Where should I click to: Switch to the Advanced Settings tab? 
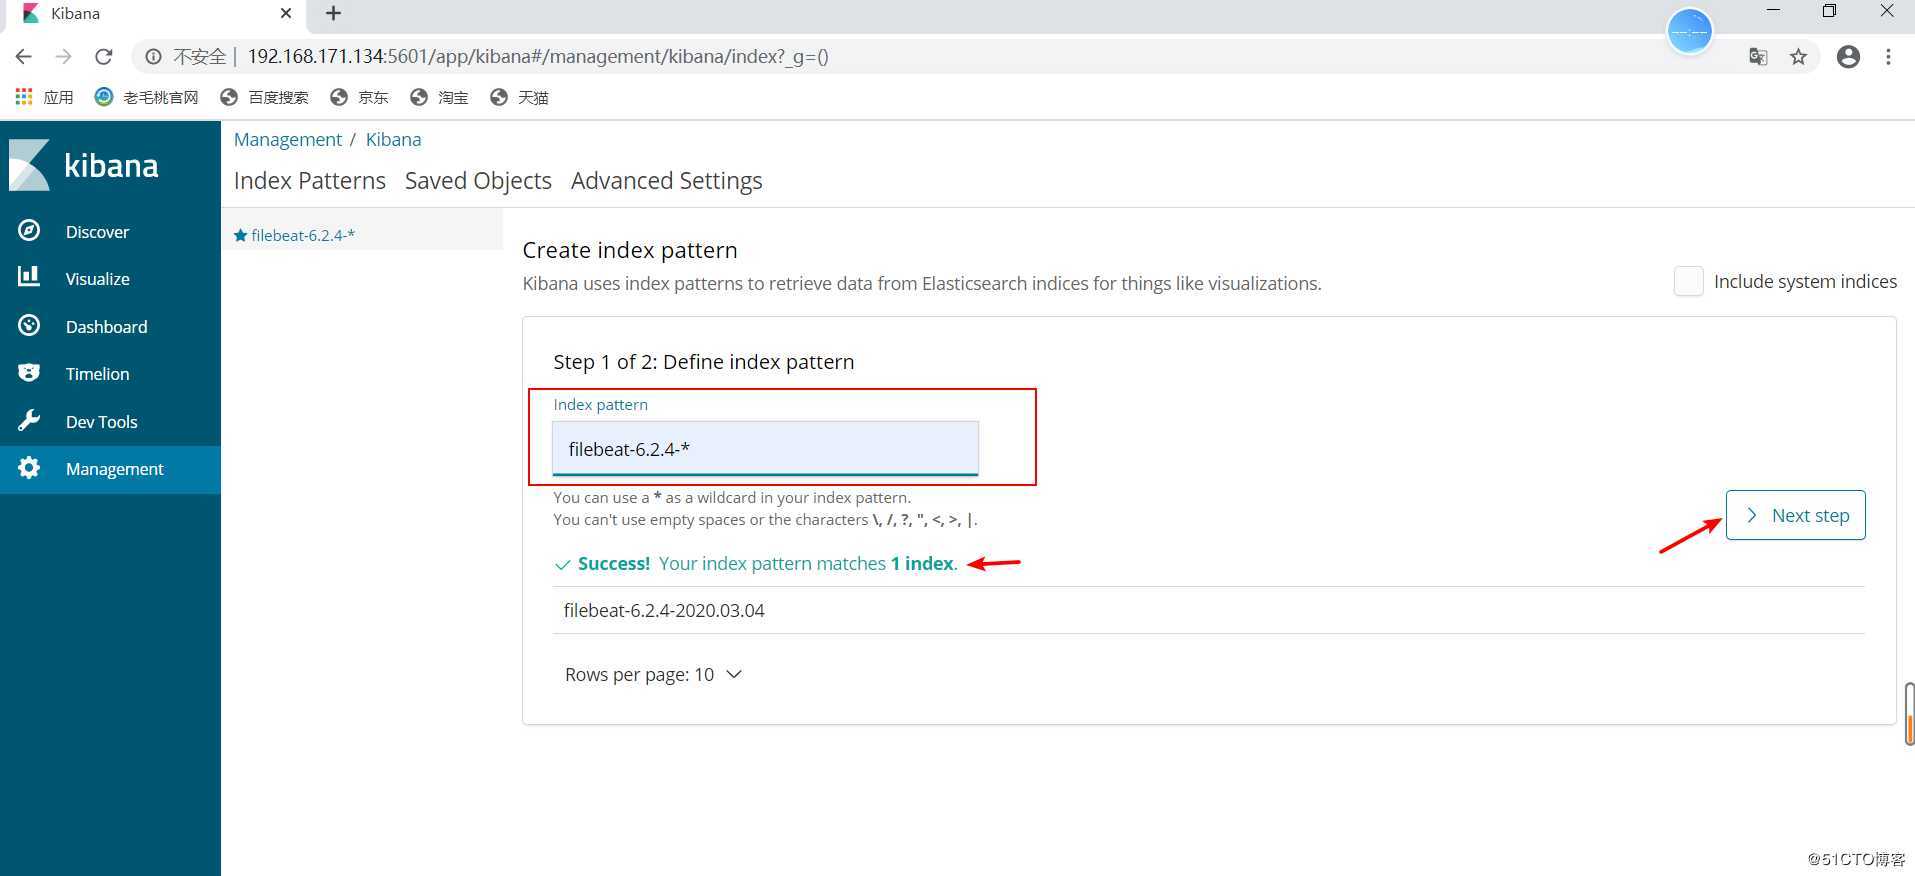coord(667,181)
